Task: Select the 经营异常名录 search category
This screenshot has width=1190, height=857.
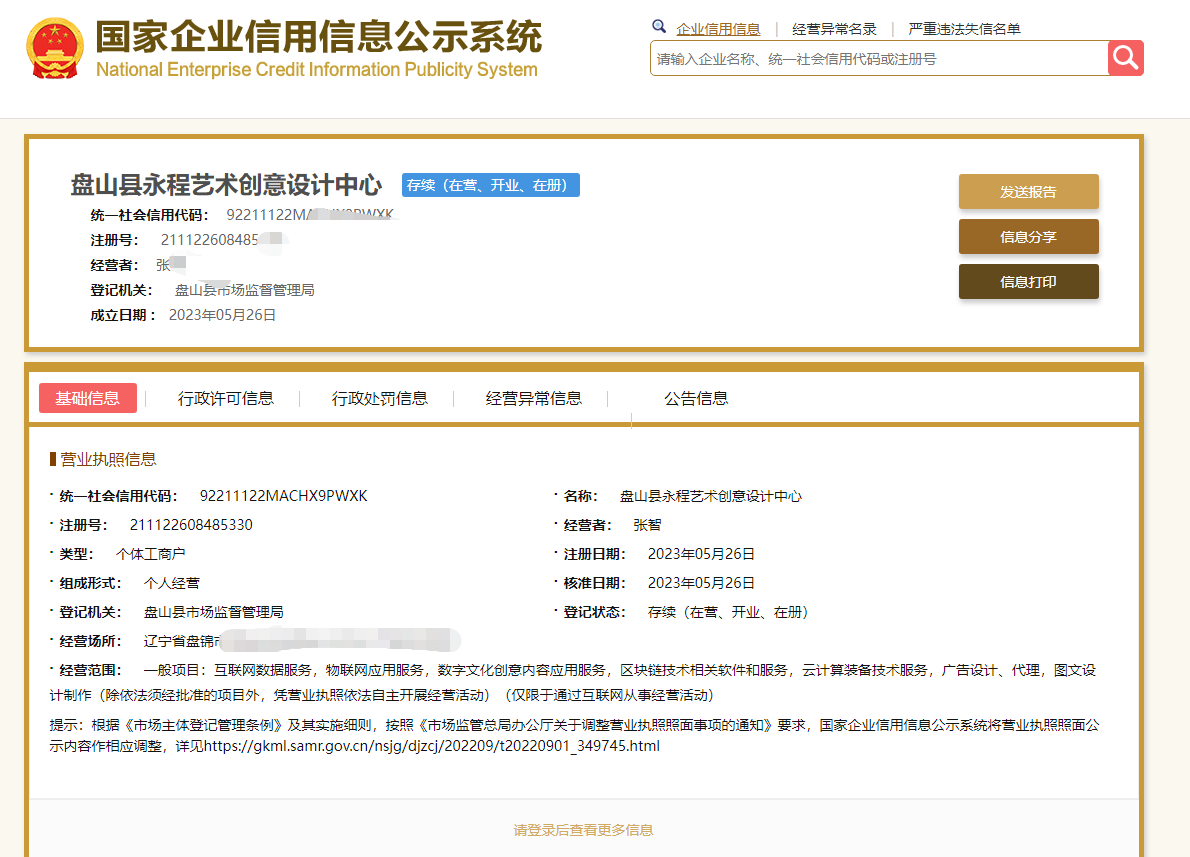Action: [x=834, y=29]
